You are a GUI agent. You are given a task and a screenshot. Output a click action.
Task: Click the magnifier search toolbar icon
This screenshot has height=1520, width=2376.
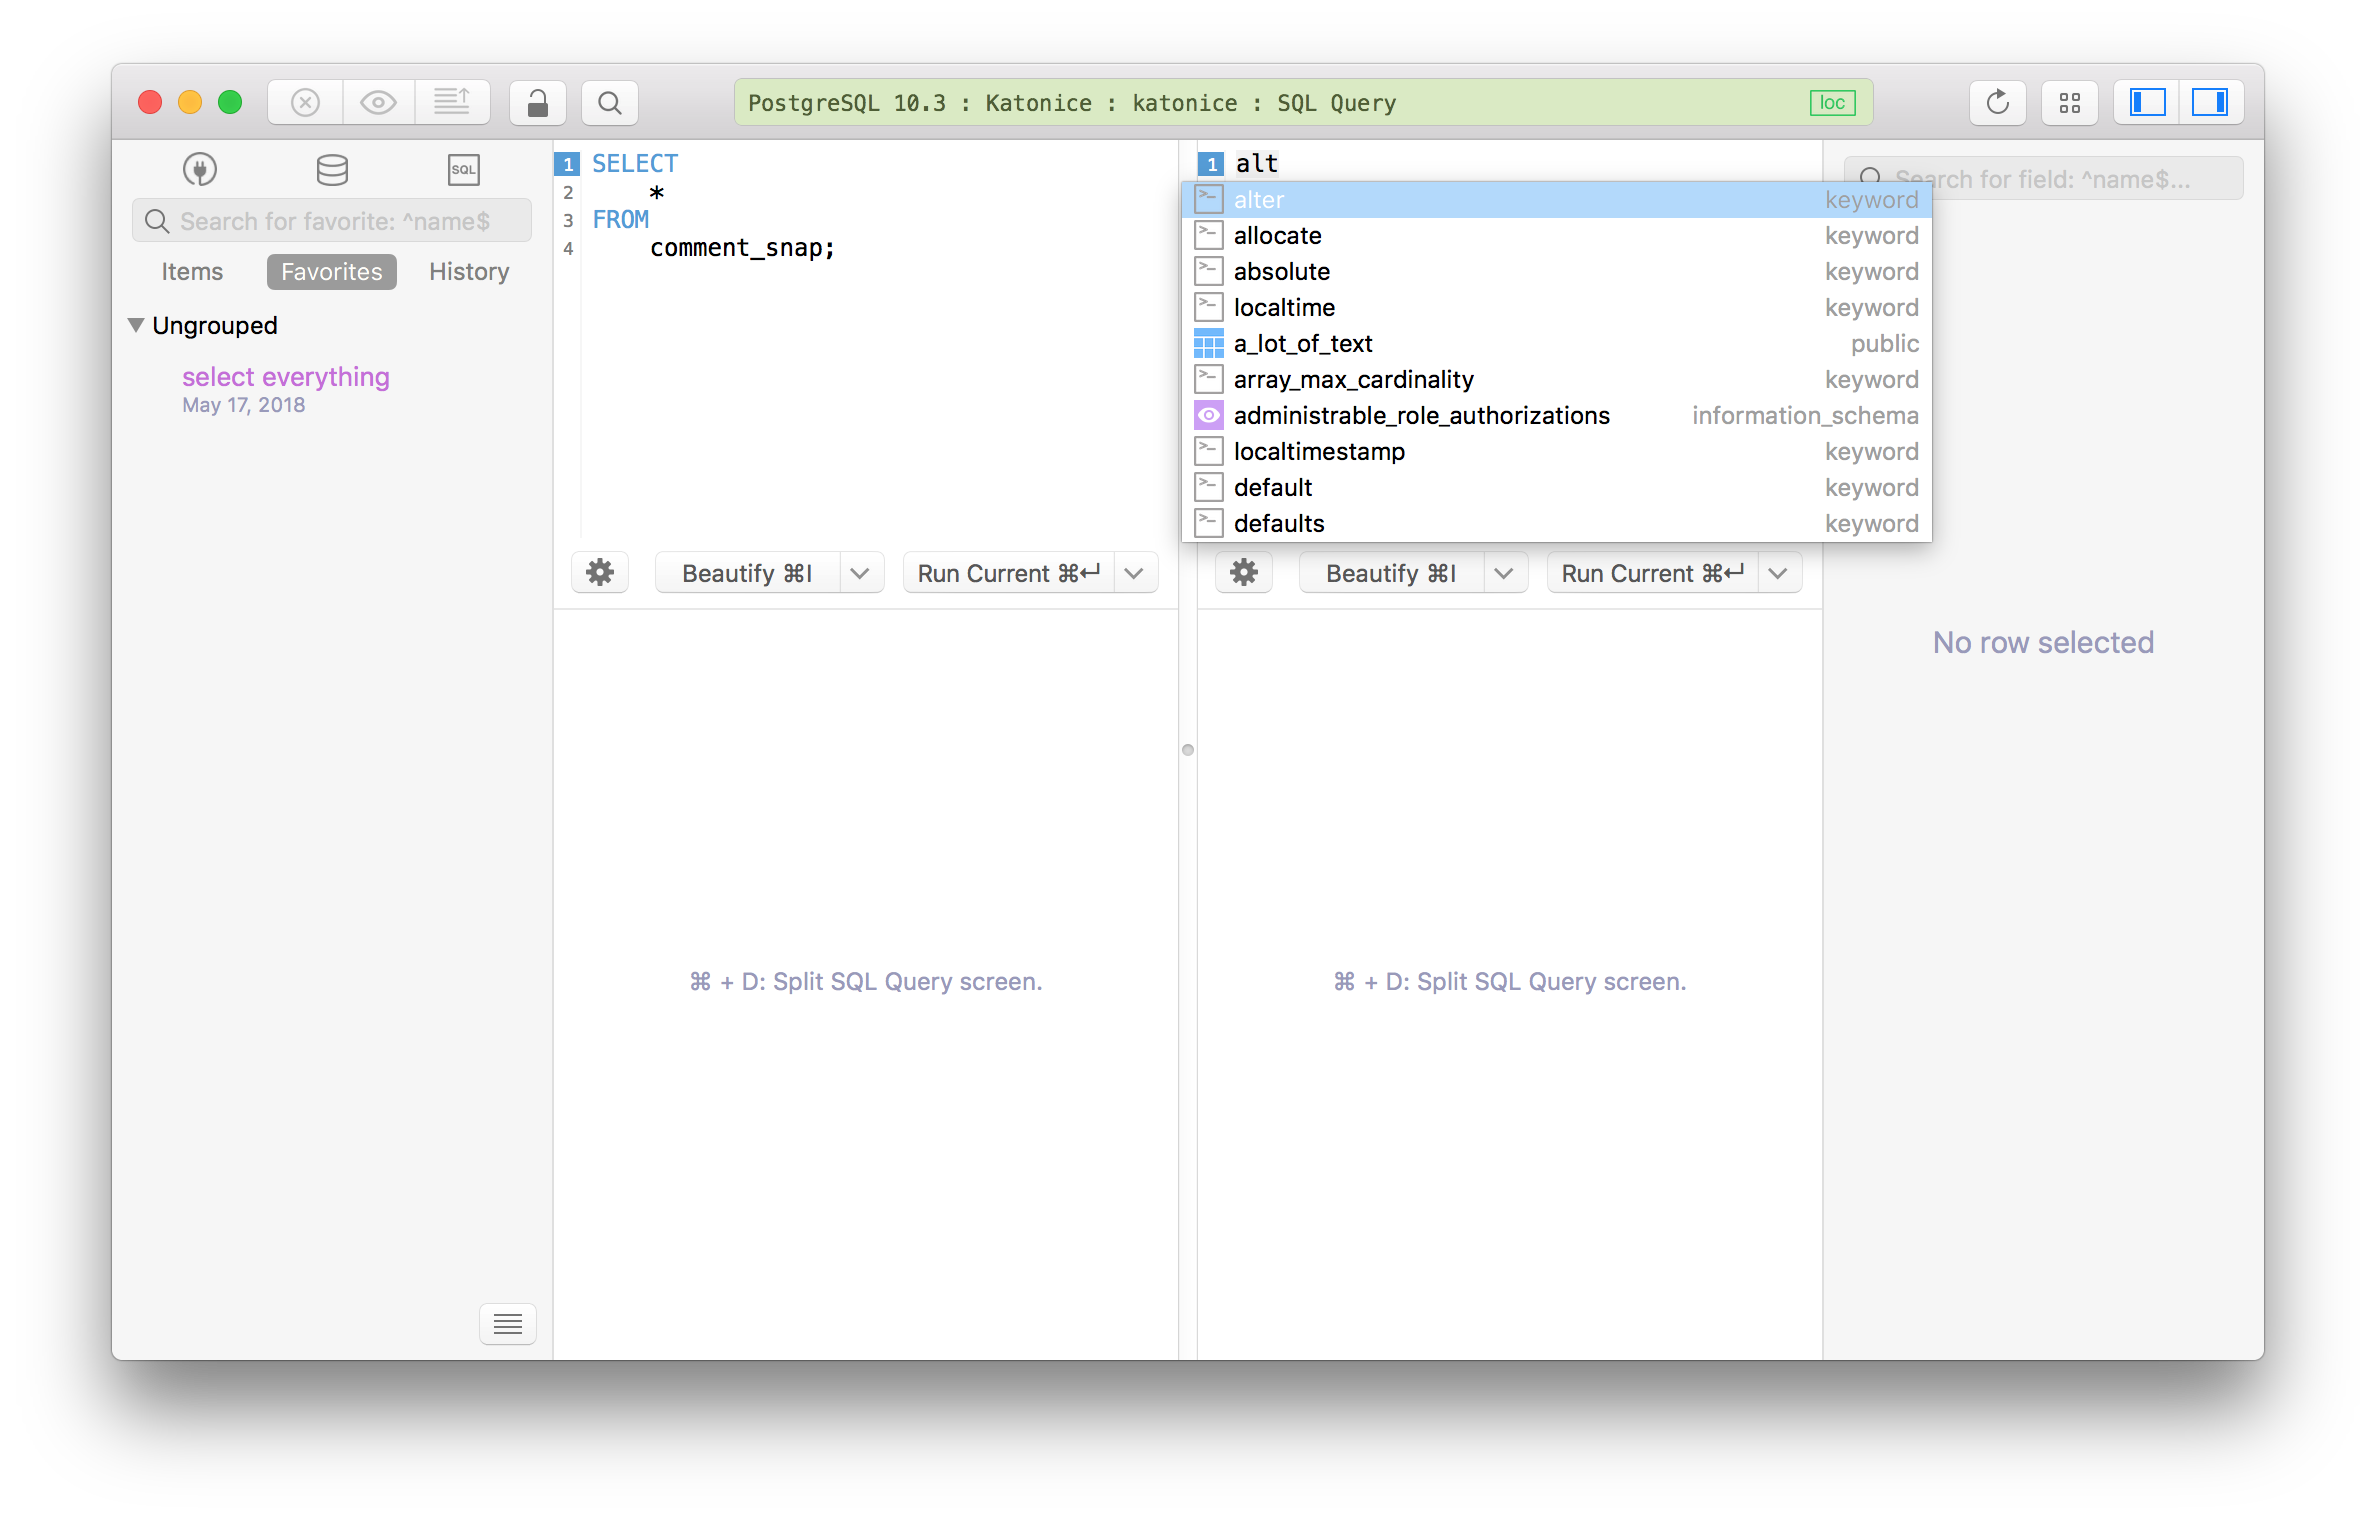coord(609,103)
